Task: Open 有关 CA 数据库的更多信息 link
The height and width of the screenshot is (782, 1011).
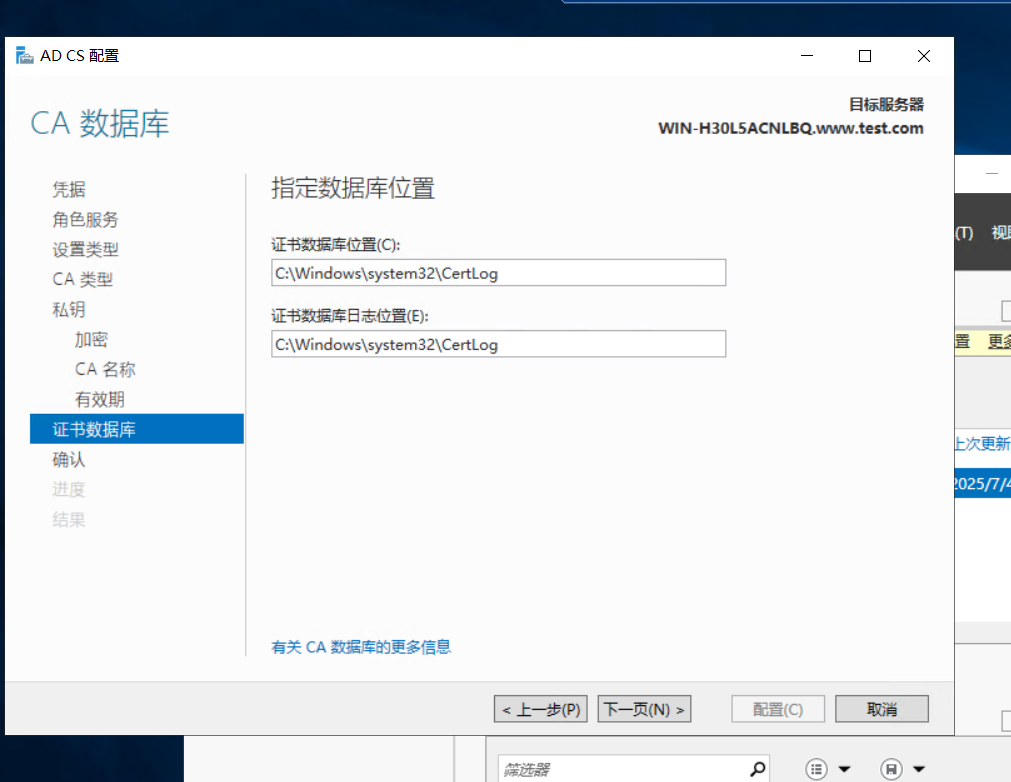Action: (361, 647)
